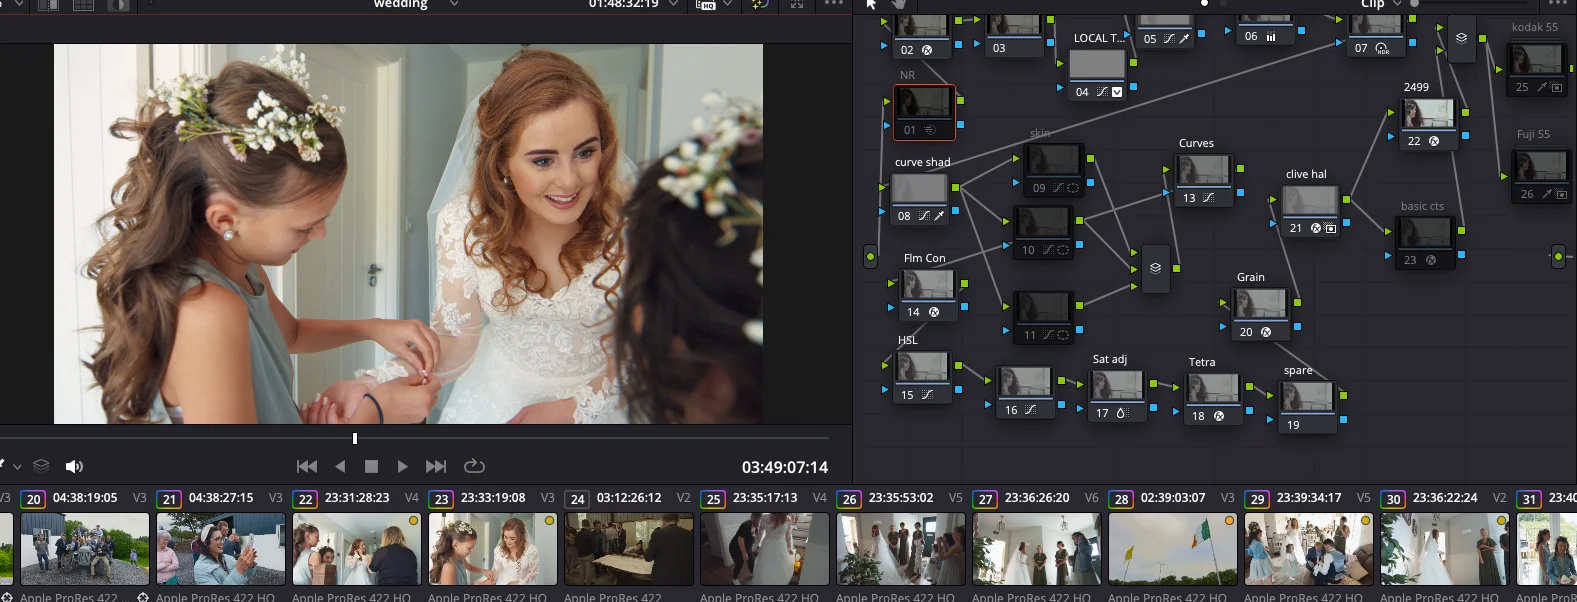Move the viewer scrubber playhead
The height and width of the screenshot is (602, 1577).
point(355,438)
